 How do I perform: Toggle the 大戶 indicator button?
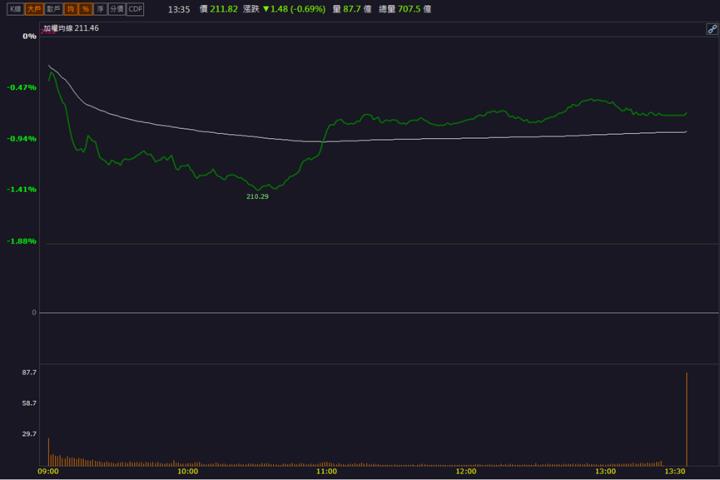34,8
